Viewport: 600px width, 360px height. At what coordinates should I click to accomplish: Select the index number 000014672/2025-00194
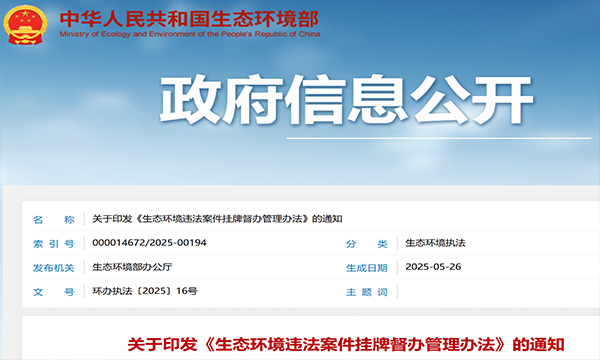click(149, 243)
